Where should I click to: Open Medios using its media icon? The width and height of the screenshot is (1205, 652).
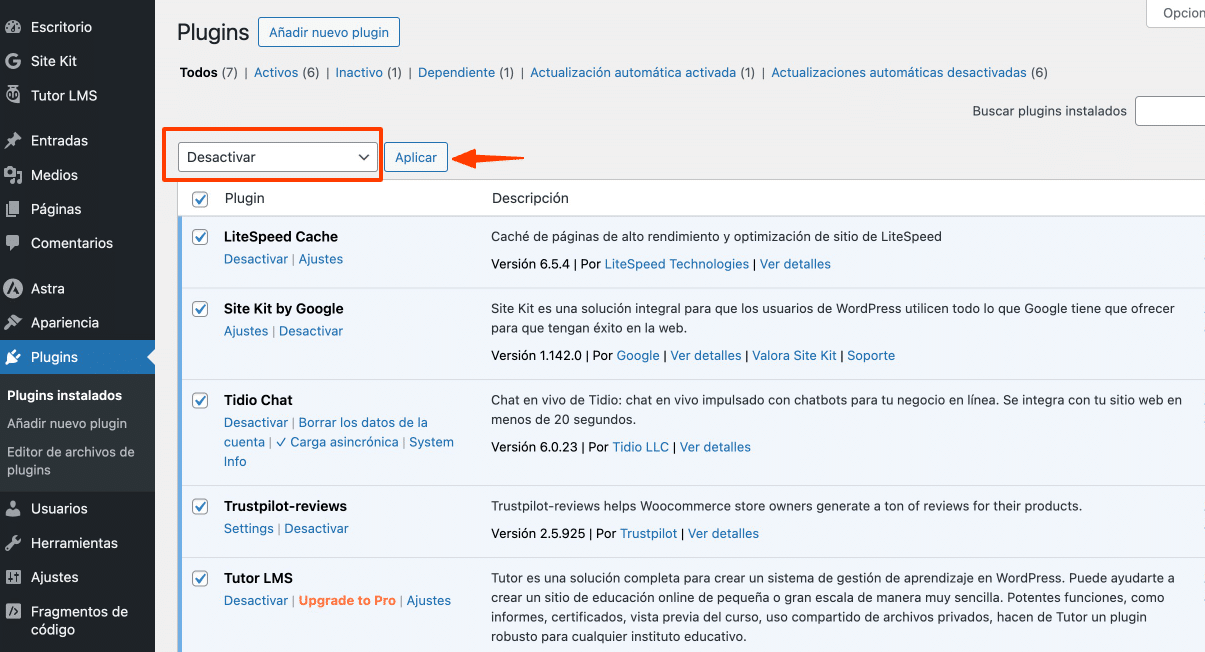pos(13,175)
